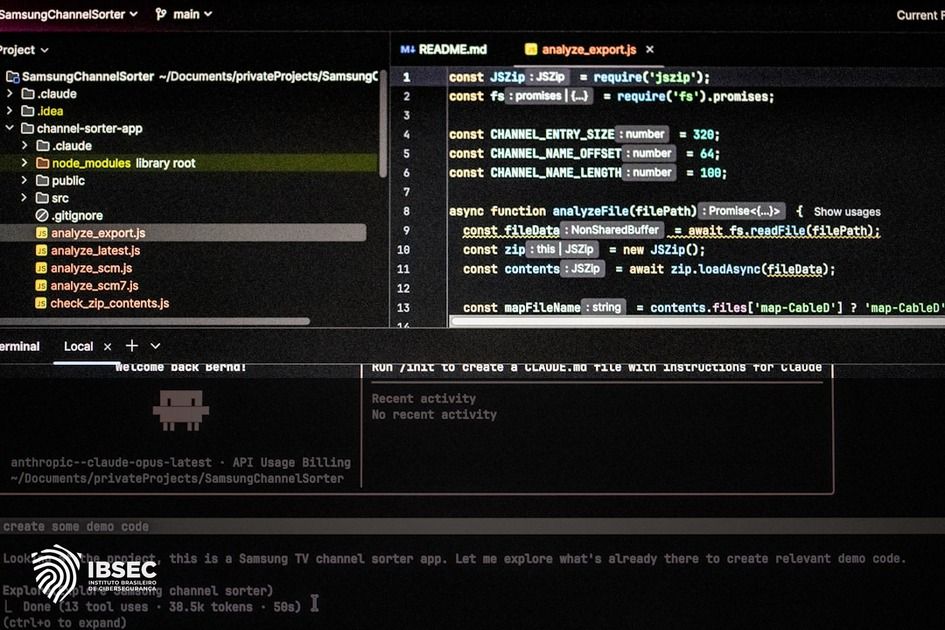945x630 pixels.
Task: Click the Claude Code mascot in terminal
Action: [x=181, y=410]
